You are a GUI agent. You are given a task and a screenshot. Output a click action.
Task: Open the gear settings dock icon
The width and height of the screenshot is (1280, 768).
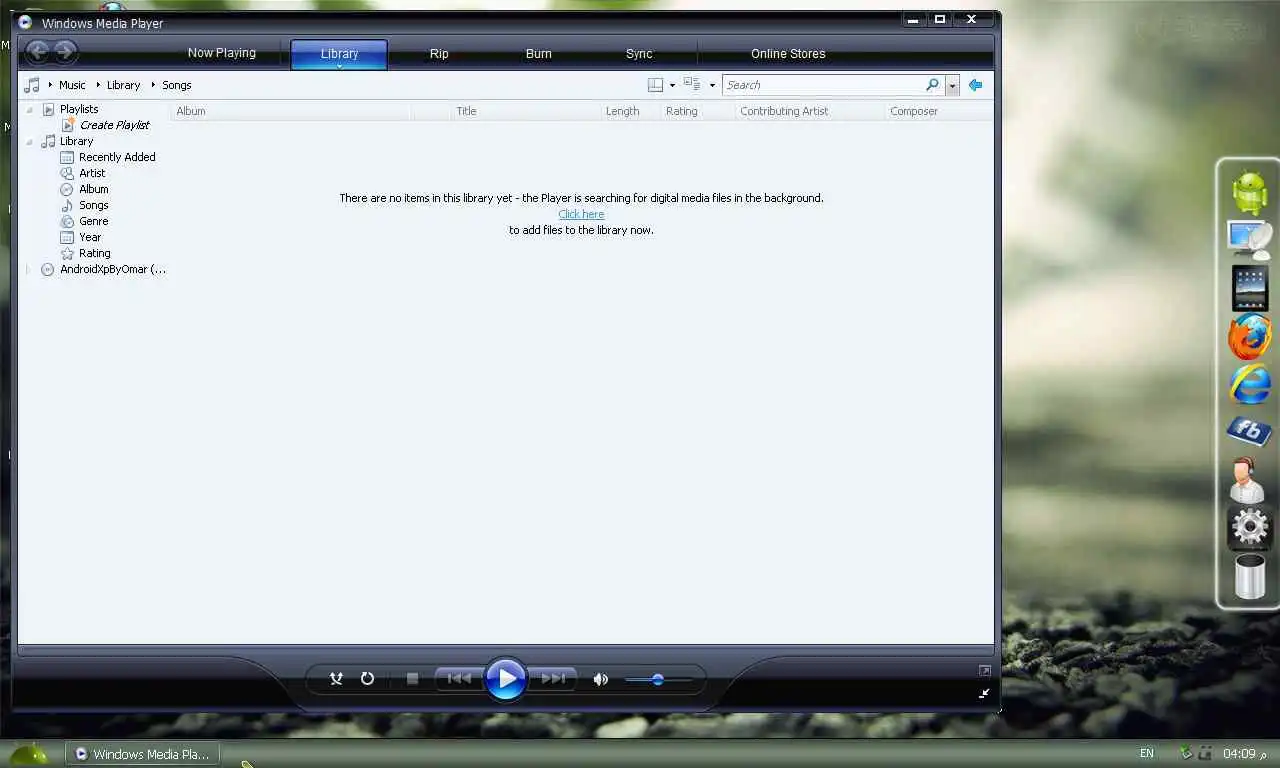[1250, 526]
